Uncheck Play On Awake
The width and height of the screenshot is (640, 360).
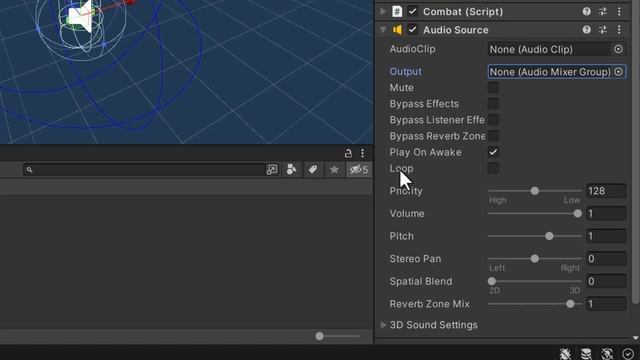(x=493, y=152)
